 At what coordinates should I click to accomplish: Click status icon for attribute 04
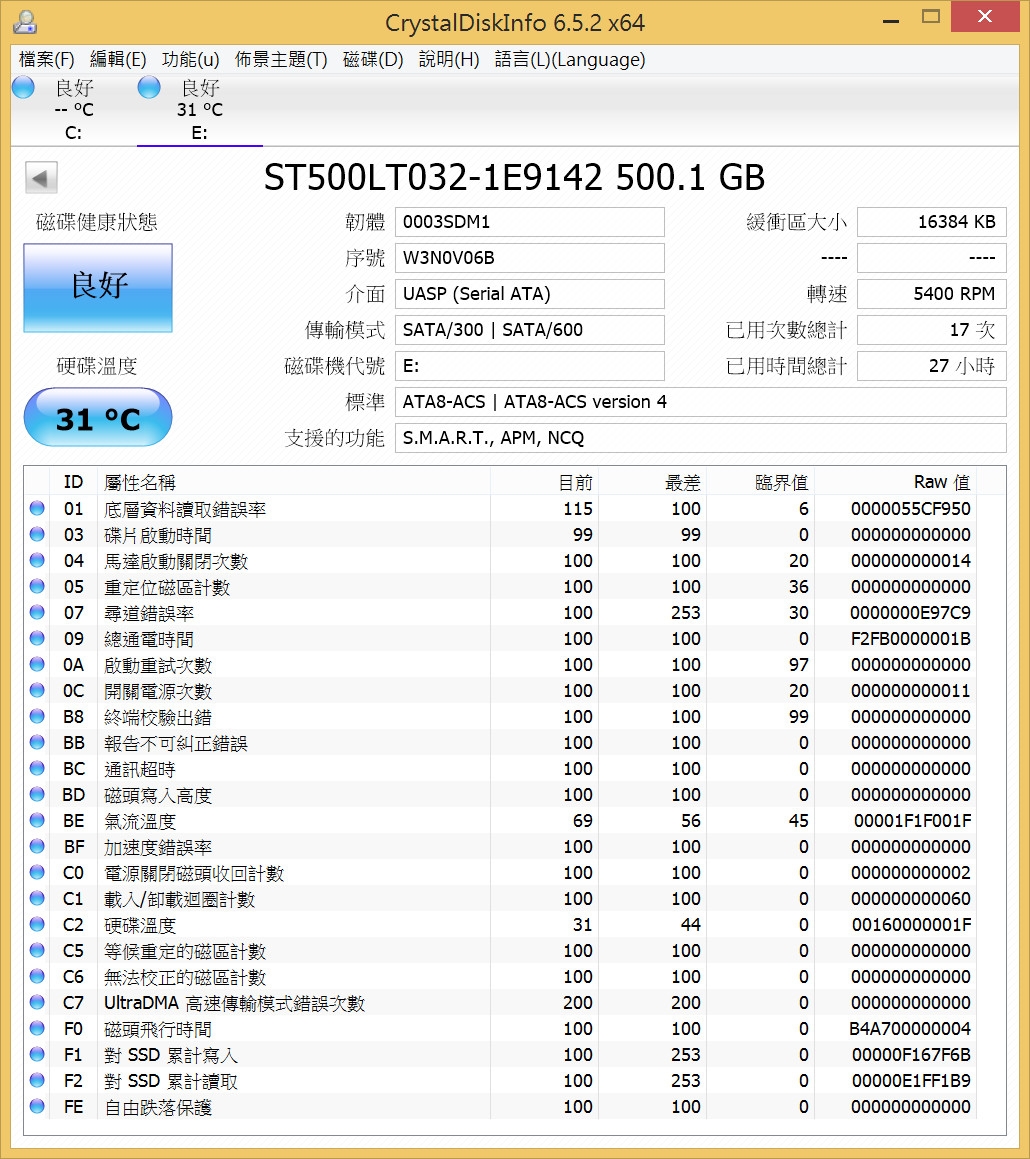(37, 560)
